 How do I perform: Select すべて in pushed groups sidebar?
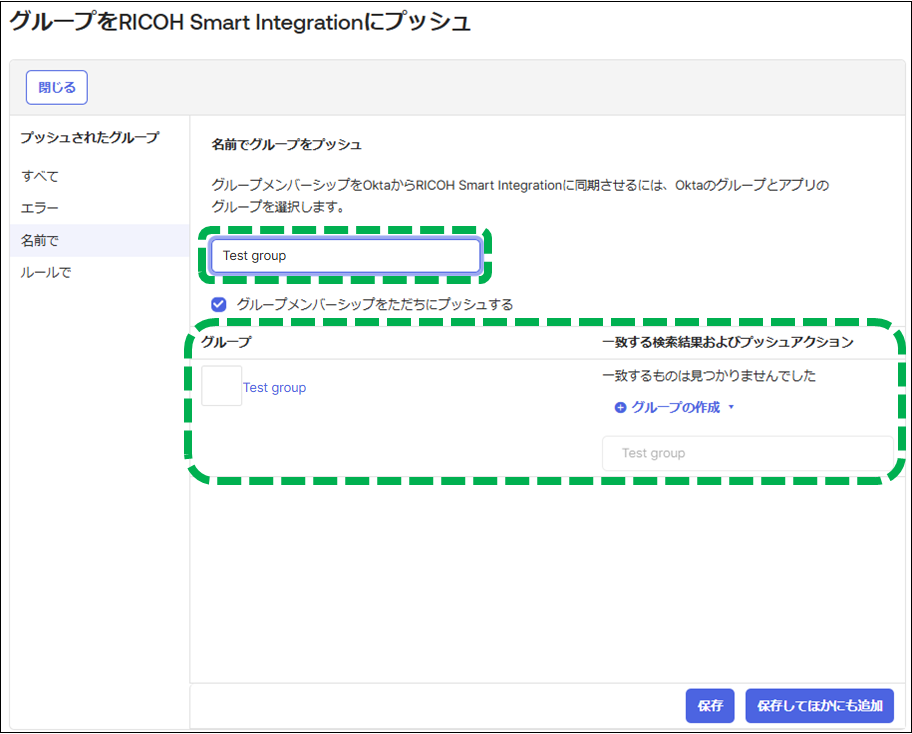tap(40, 176)
